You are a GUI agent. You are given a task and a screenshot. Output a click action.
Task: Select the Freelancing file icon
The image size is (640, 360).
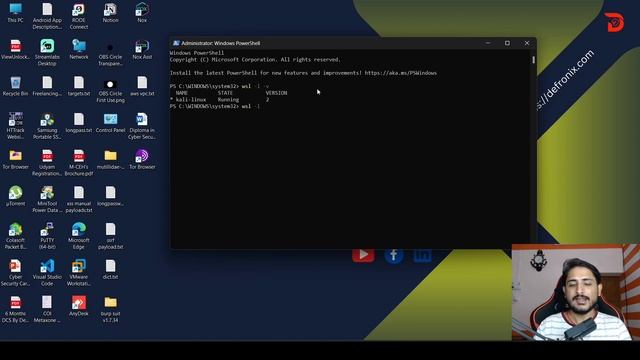[x=47, y=86]
